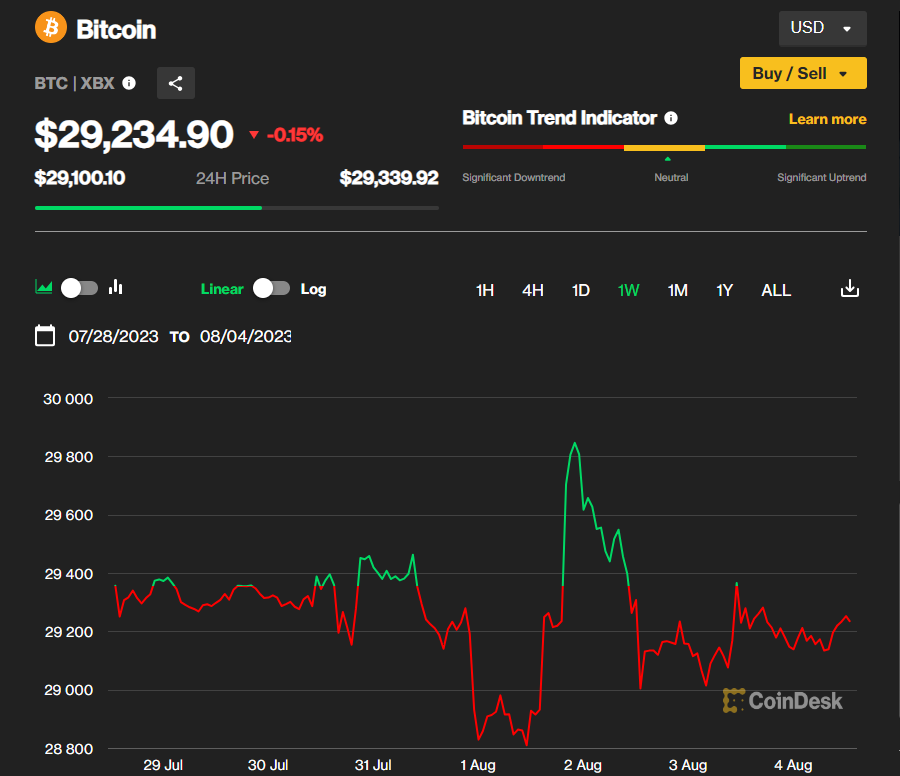Download chart data via download icon
The width and height of the screenshot is (900, 776).
click(849, 289)
